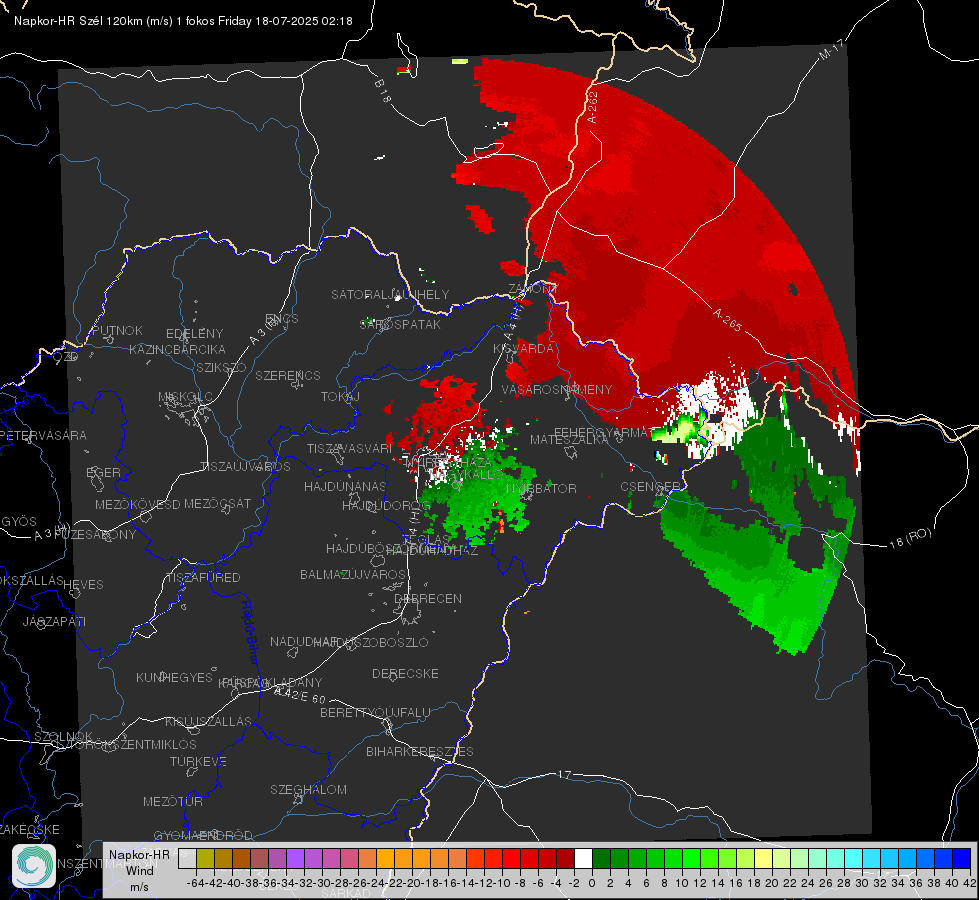
Task: Click the bright green swatch between 10 and 12
Action: [x=691, y=858]
